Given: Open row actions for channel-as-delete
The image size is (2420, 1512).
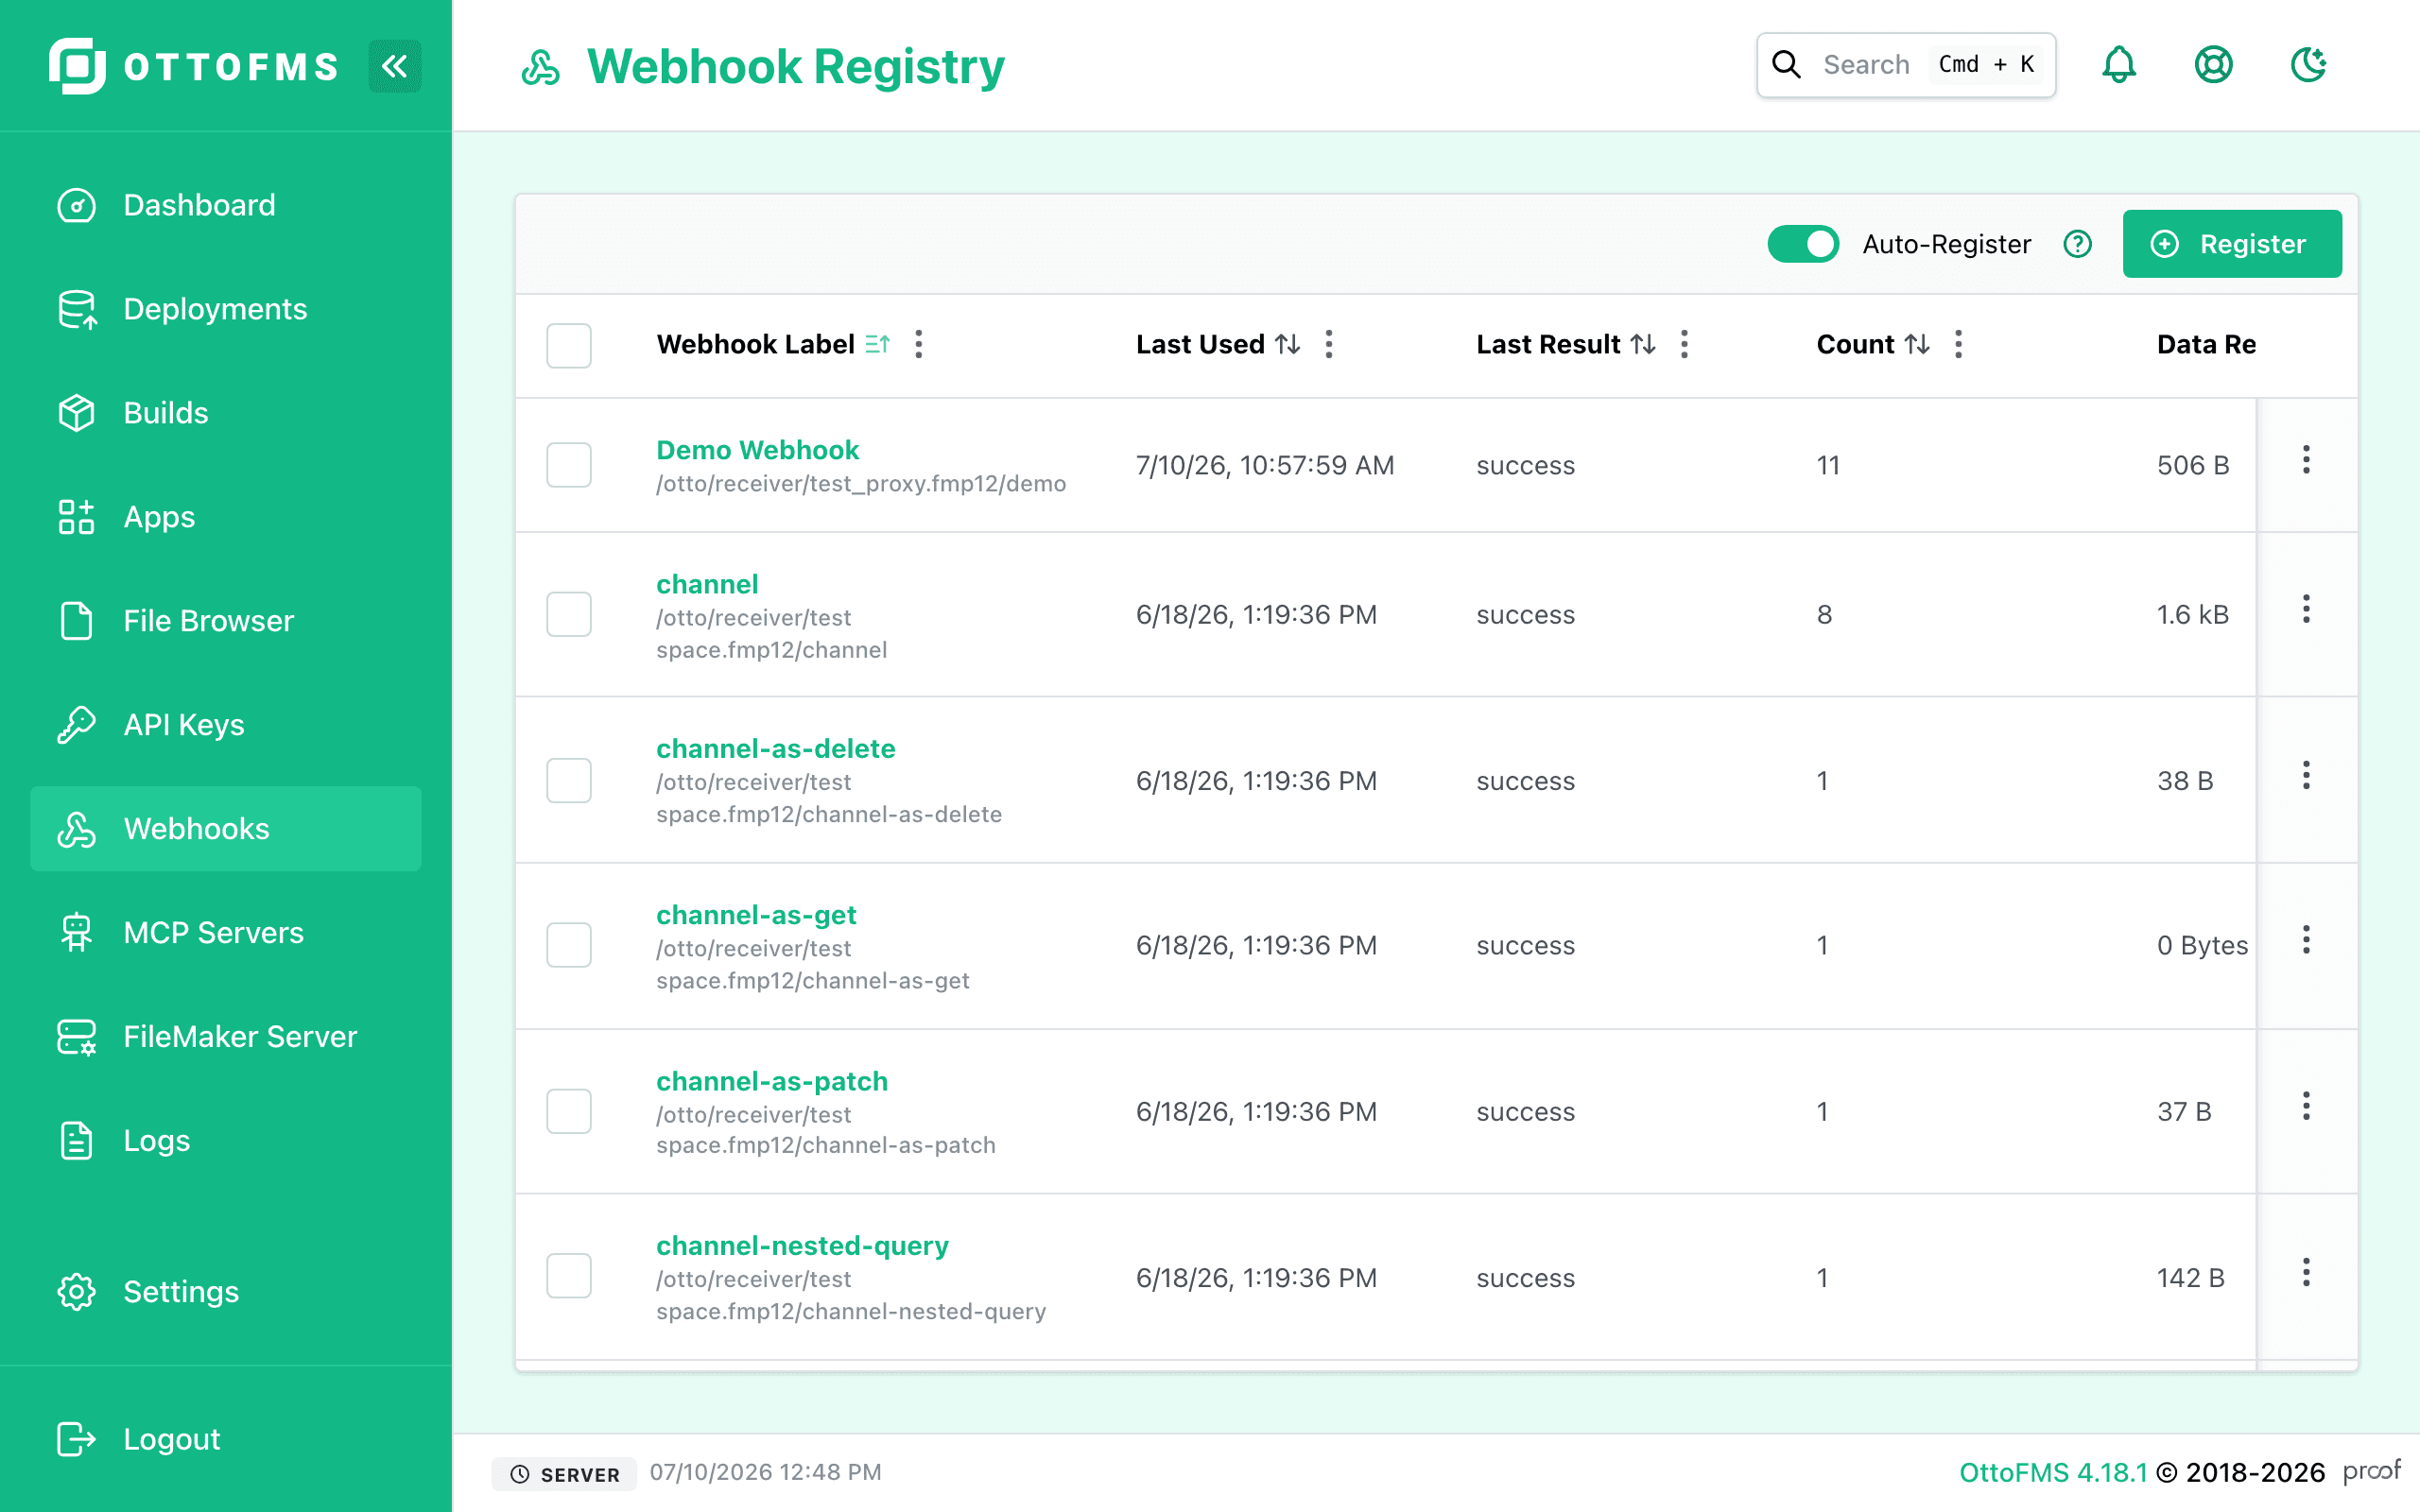Looking at the screenshot, I should [2307, 775].
